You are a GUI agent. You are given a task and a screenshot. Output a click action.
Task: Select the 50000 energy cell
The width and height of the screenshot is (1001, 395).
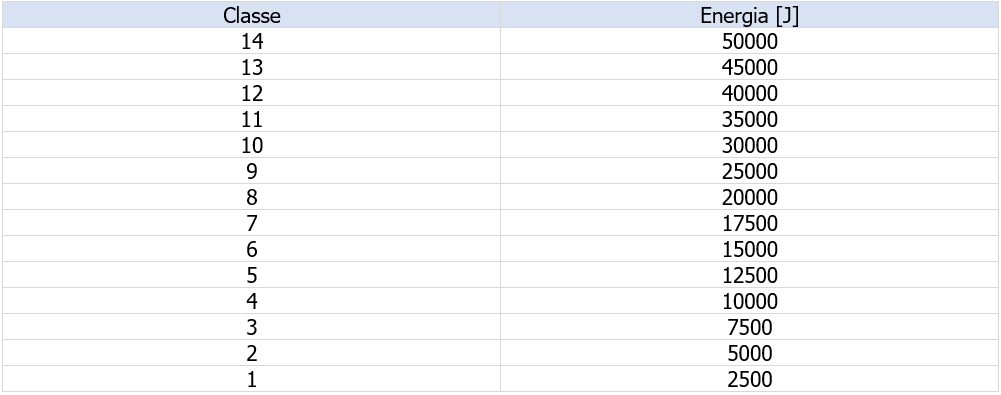[749, 41]
